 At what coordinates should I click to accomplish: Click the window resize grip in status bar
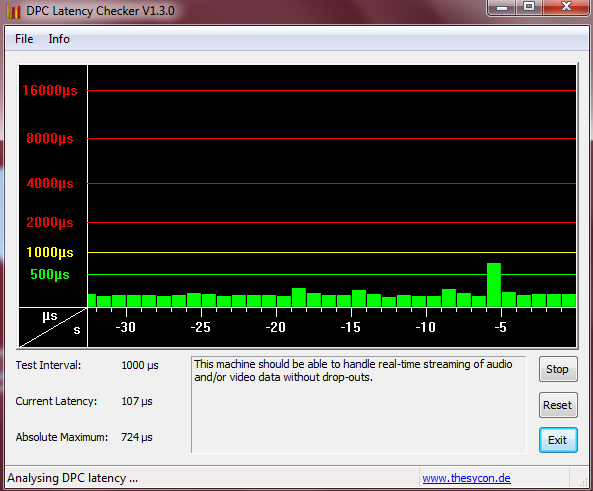583,481
